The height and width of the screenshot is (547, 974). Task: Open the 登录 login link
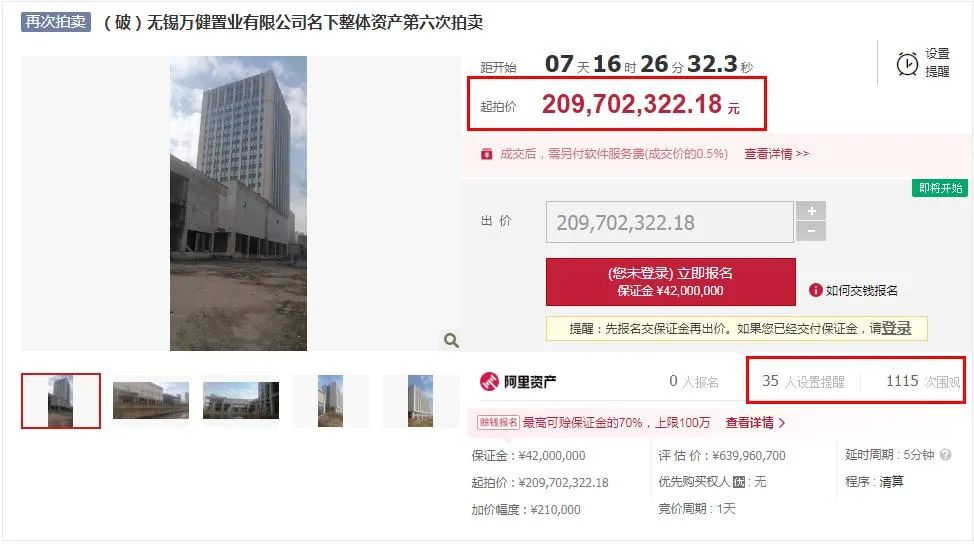tap(896, 328)
